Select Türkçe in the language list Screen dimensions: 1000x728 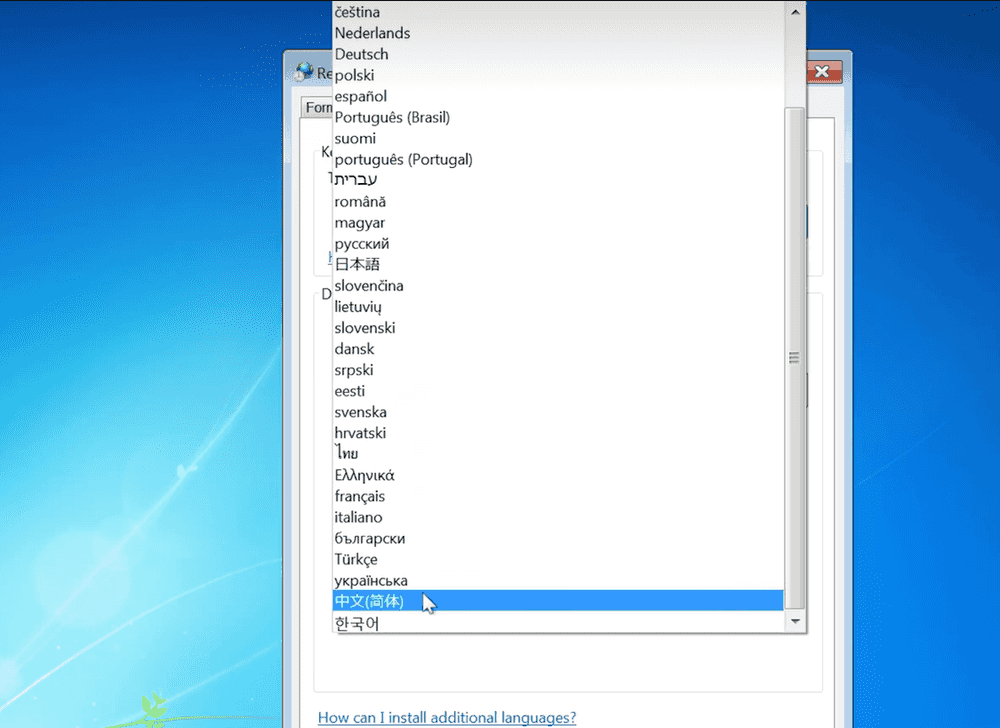pyautogui.click(x=356, y=559)
